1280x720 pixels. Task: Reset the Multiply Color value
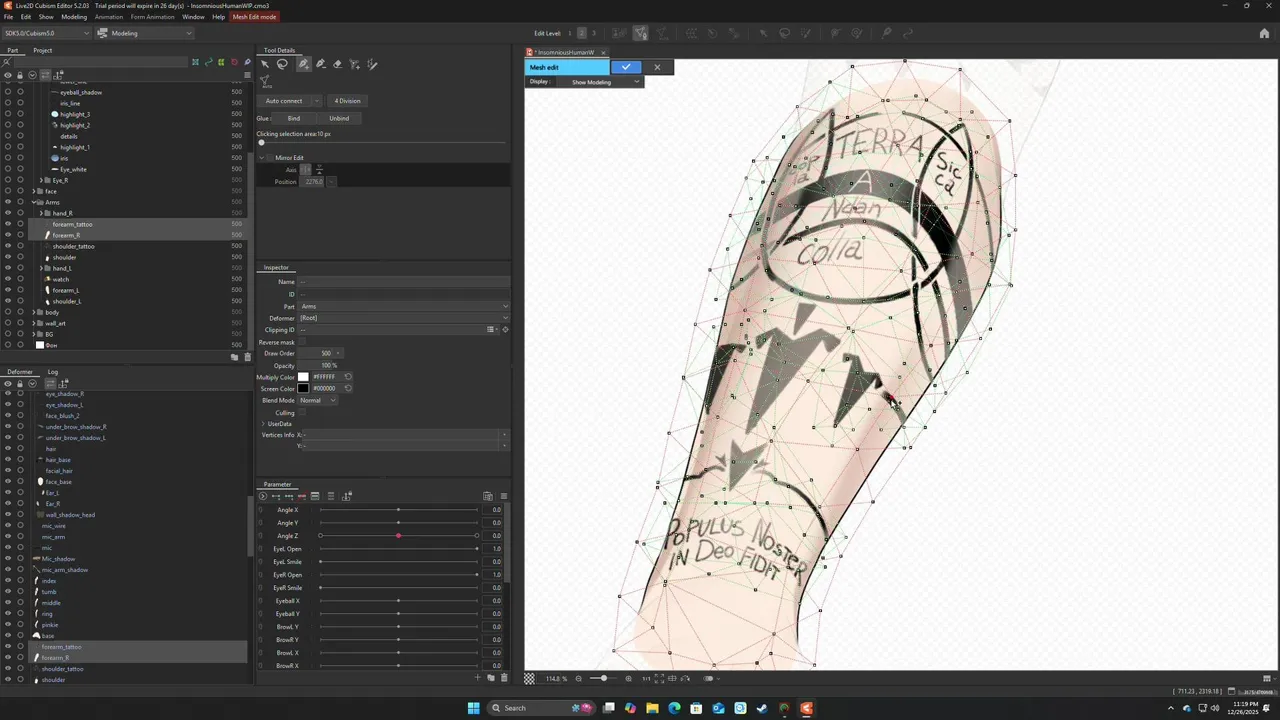pyautogui.click(x=348, y=377)
